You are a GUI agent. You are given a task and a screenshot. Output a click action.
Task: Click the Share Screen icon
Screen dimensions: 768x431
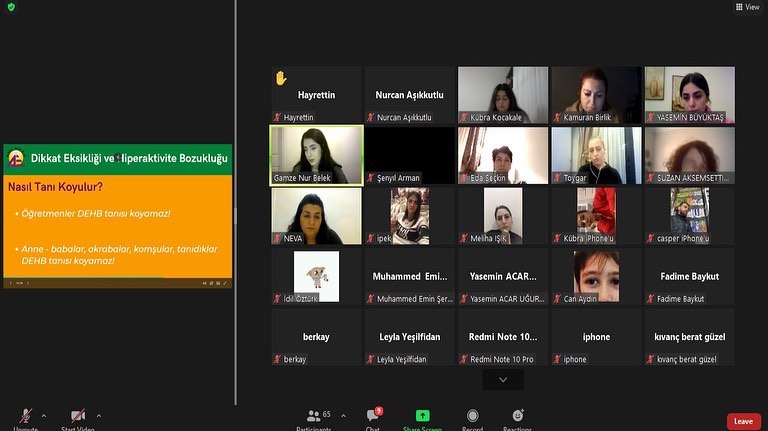(x=422, y=416)
